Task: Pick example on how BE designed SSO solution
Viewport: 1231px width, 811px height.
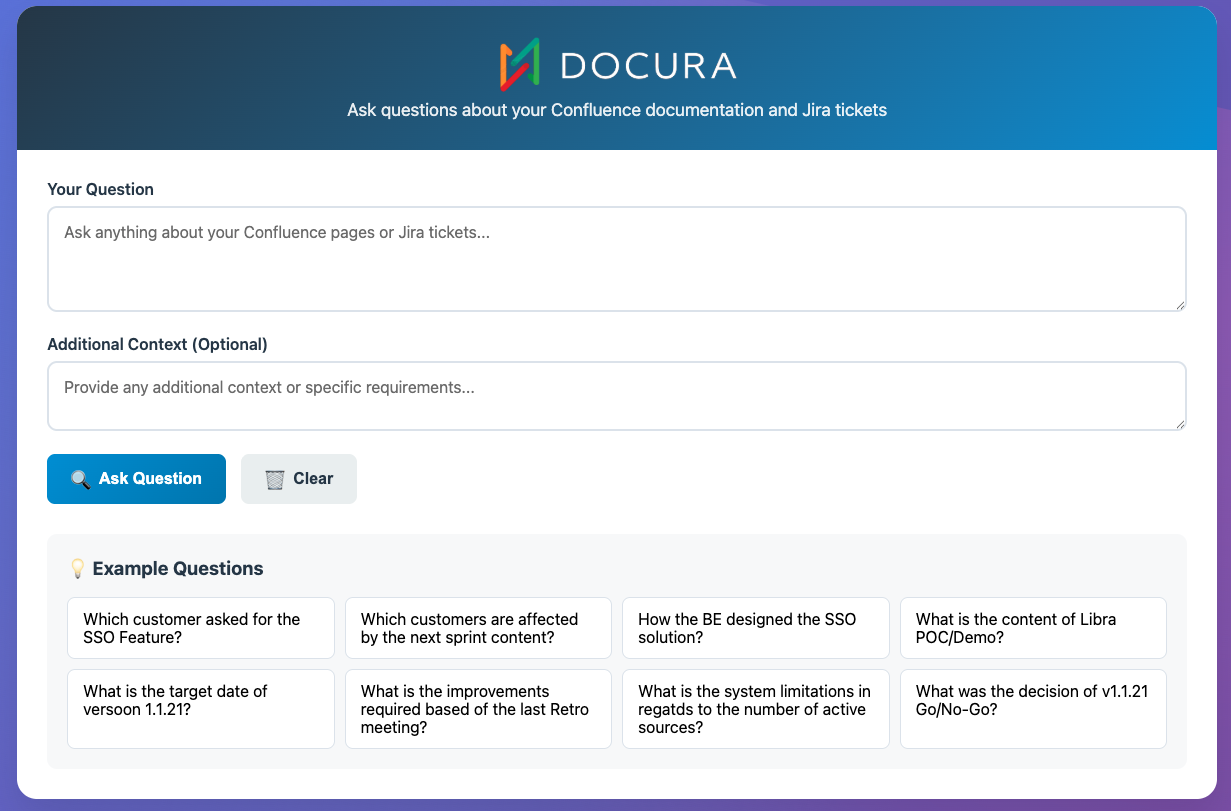Action: click(755, 628)
